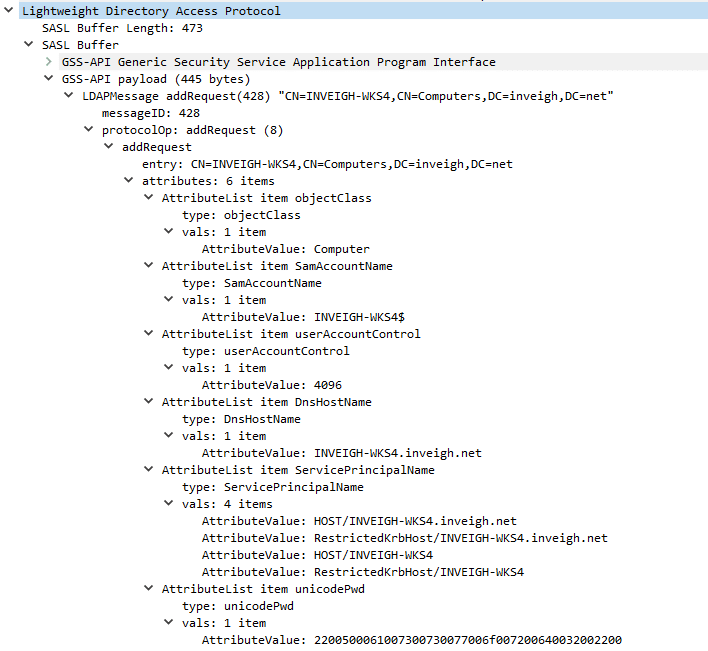Select the messageID: 428 field
The image size is (708, 651).
click(151, 113)
